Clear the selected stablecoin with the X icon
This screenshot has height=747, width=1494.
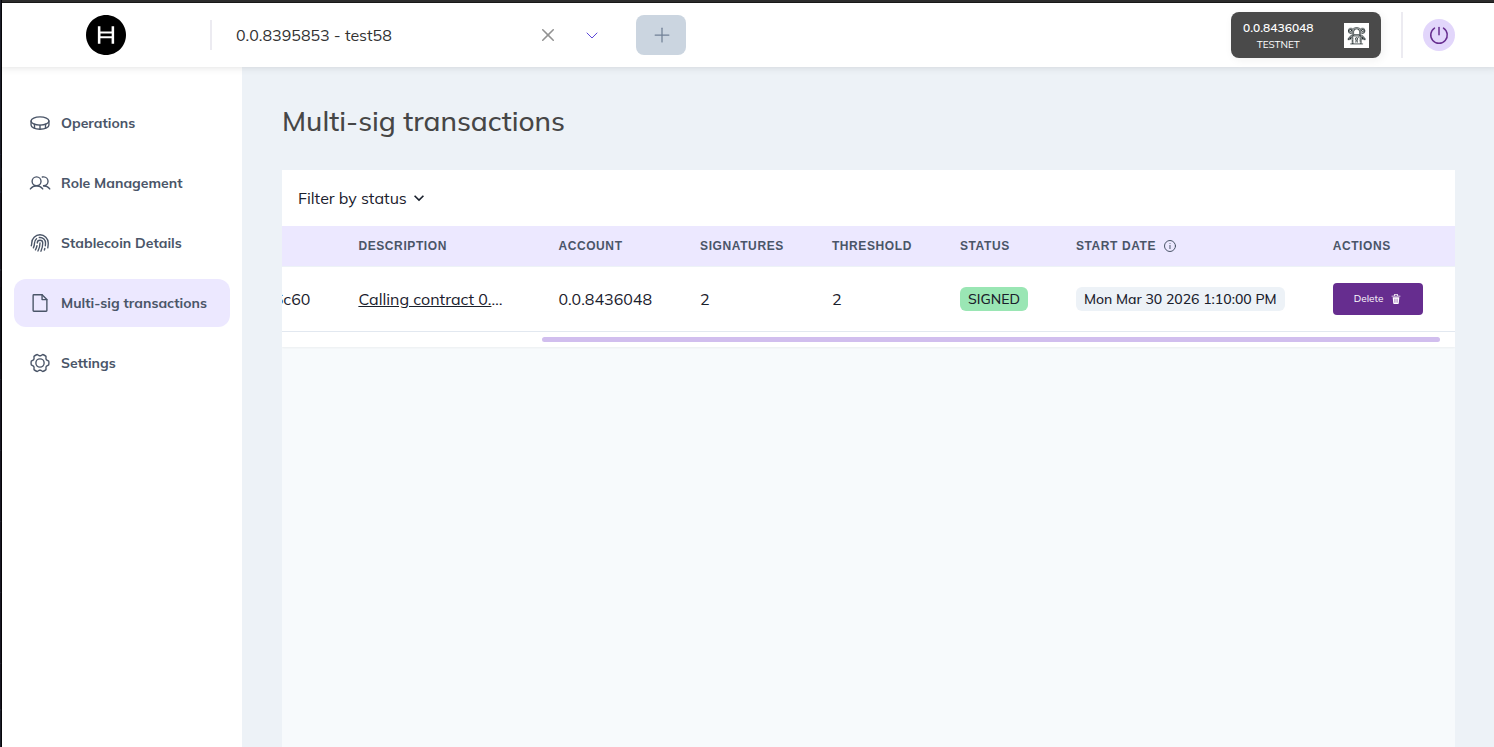tap(548, 34)
